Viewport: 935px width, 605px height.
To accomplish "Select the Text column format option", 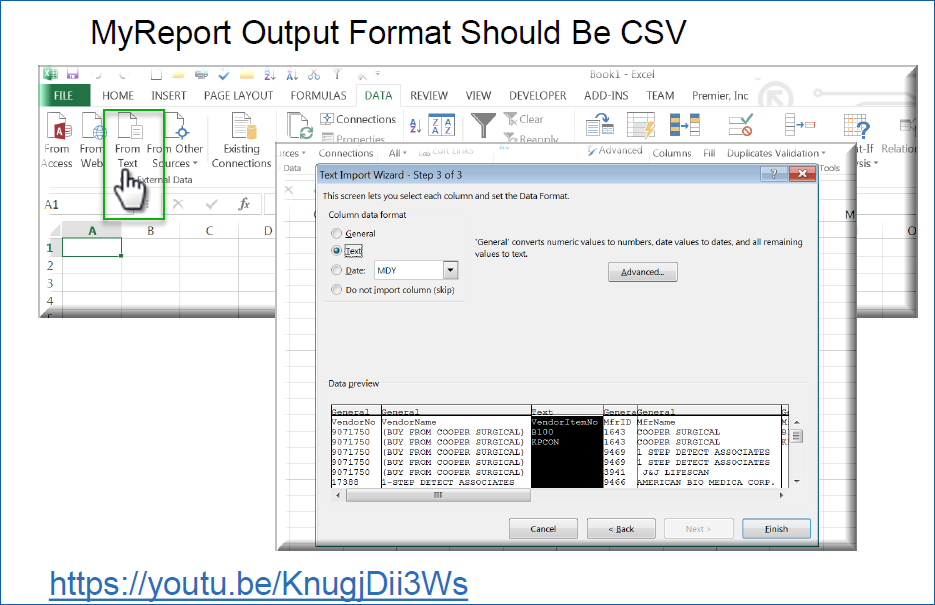I will tap(336, 251).
